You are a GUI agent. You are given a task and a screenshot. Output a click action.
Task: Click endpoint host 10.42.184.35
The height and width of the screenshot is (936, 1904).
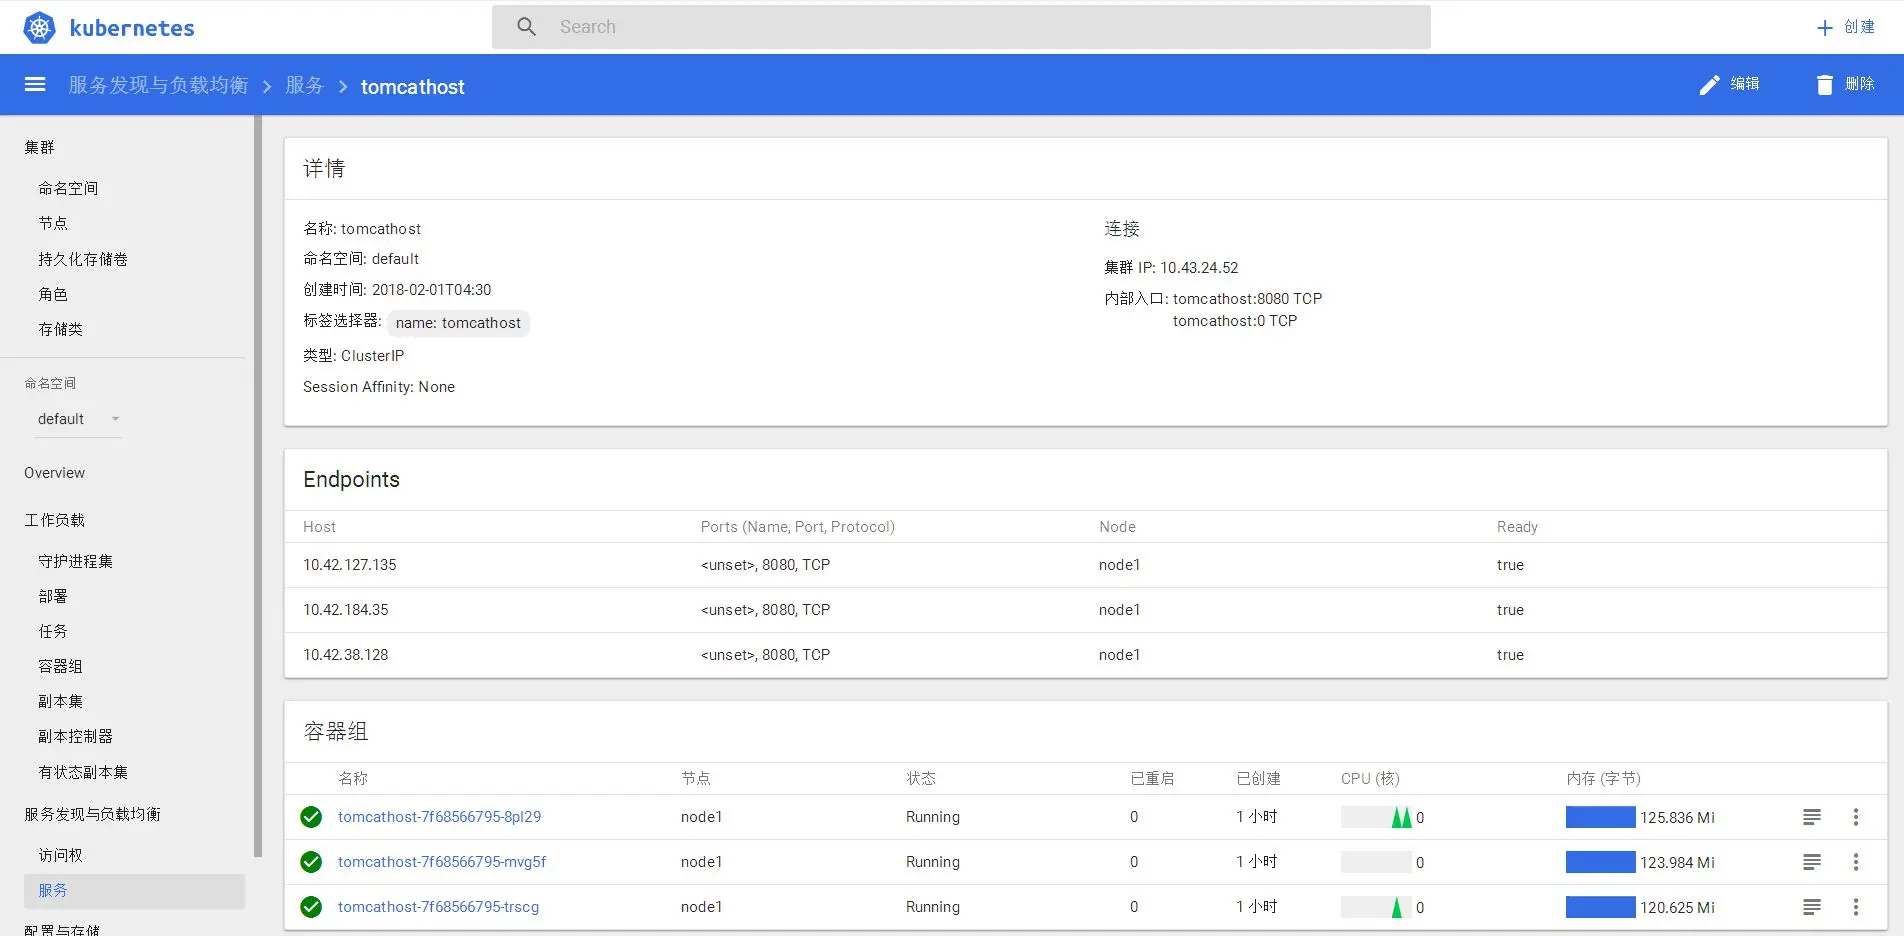346,610
